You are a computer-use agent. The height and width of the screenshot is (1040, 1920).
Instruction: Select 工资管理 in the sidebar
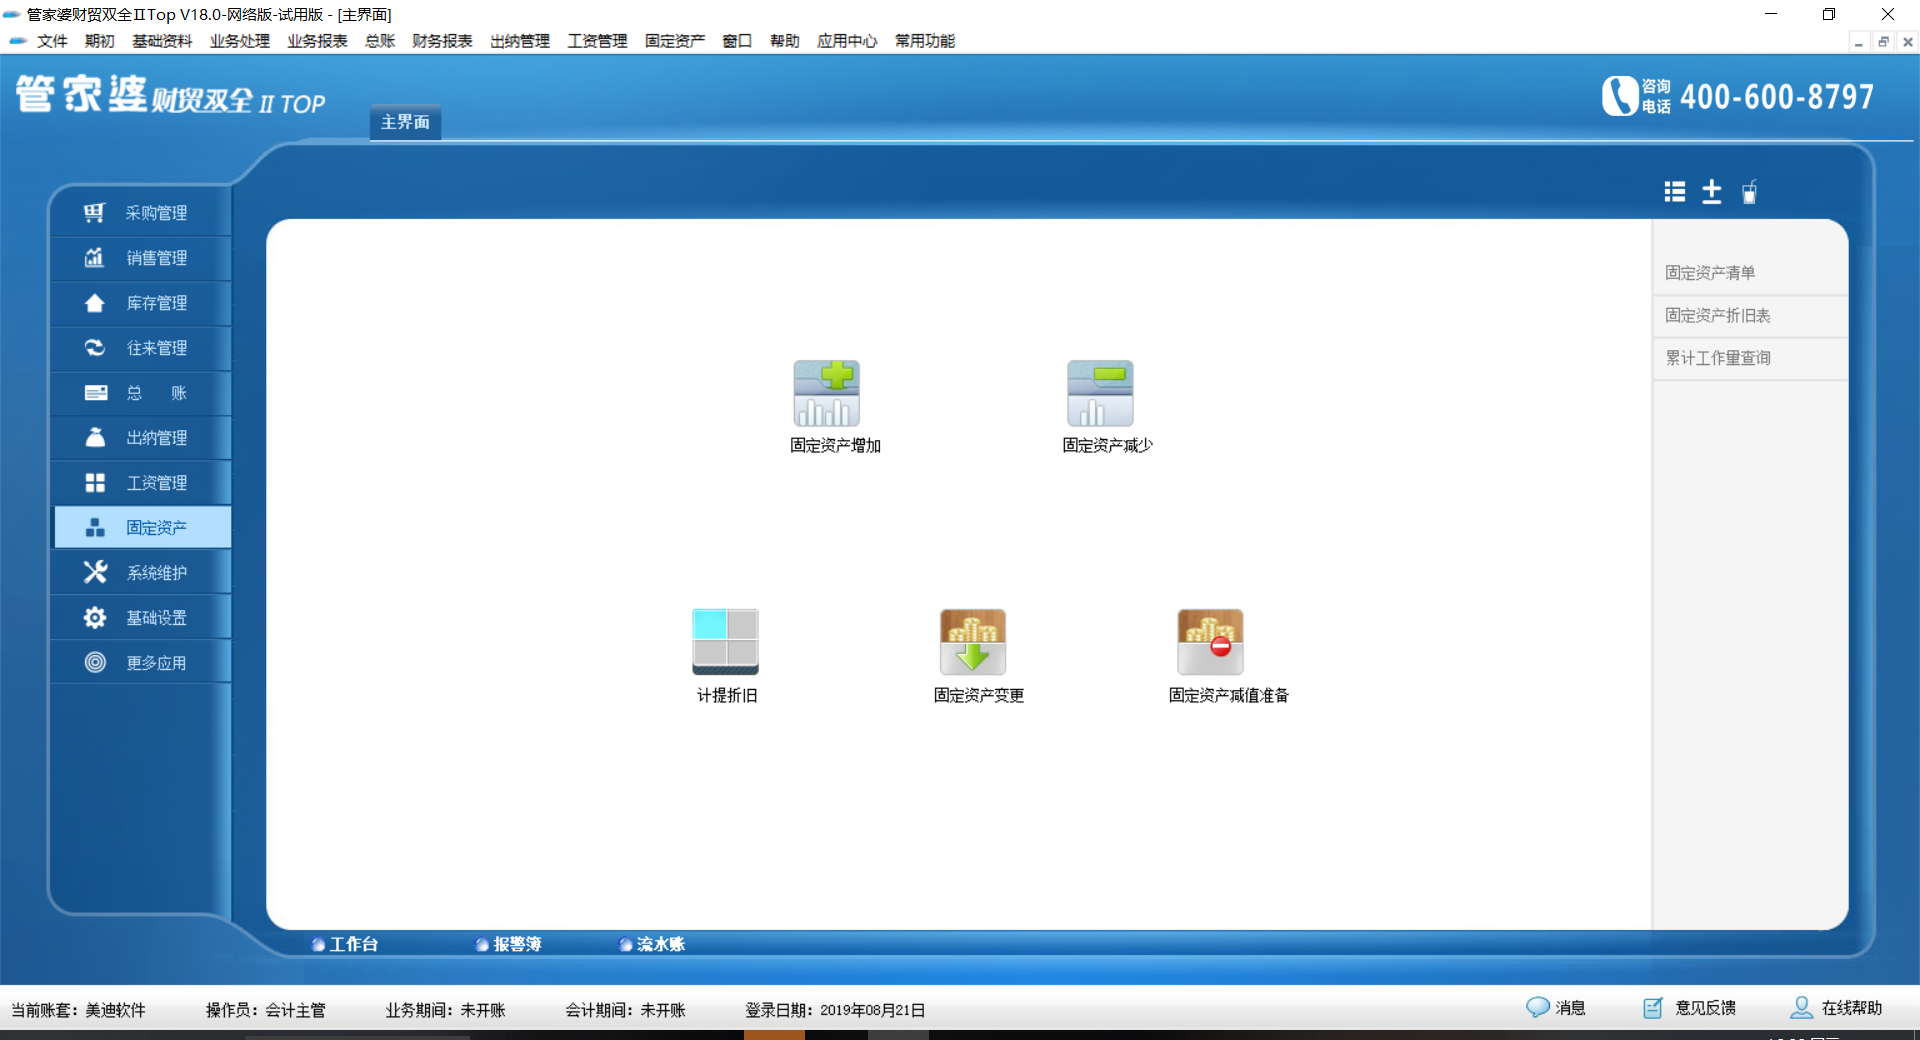click(141, 483)
